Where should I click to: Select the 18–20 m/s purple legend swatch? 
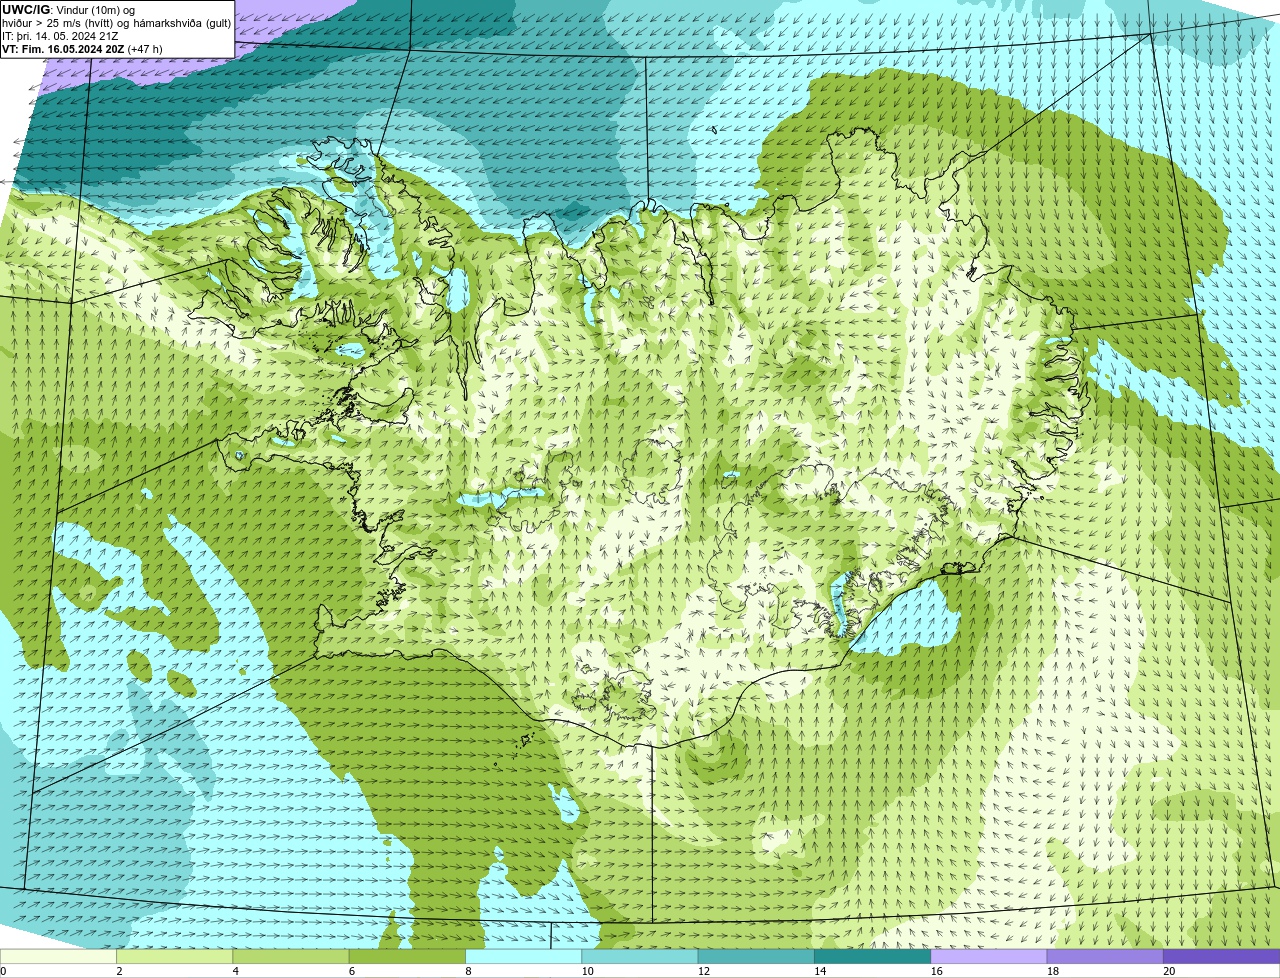1105,956
